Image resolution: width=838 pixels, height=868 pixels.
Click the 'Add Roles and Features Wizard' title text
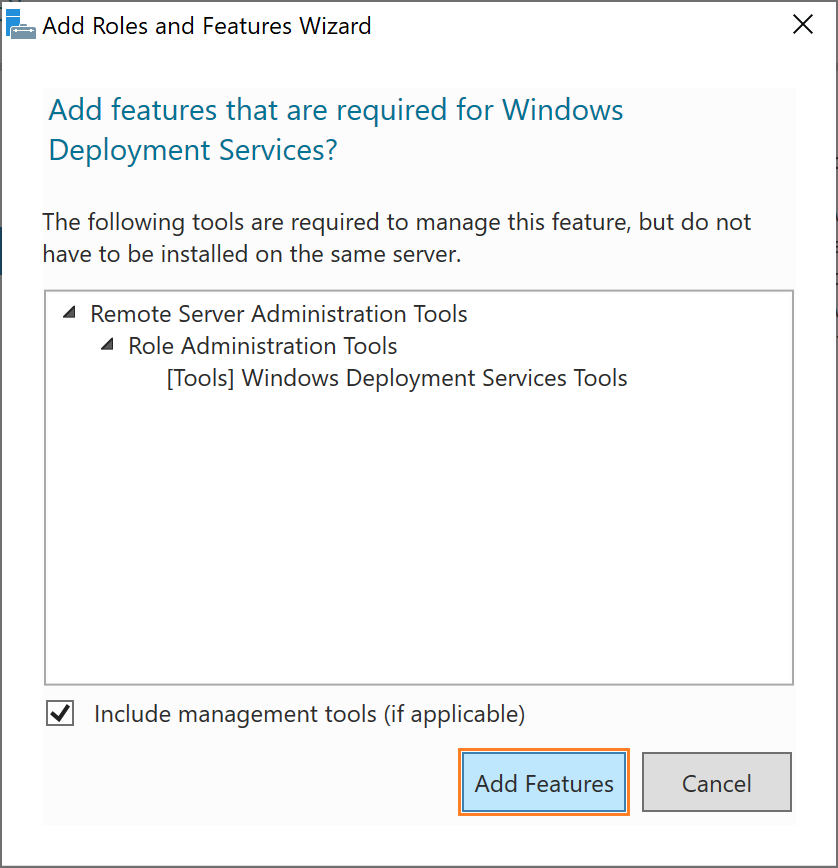[x=206, y=26]
